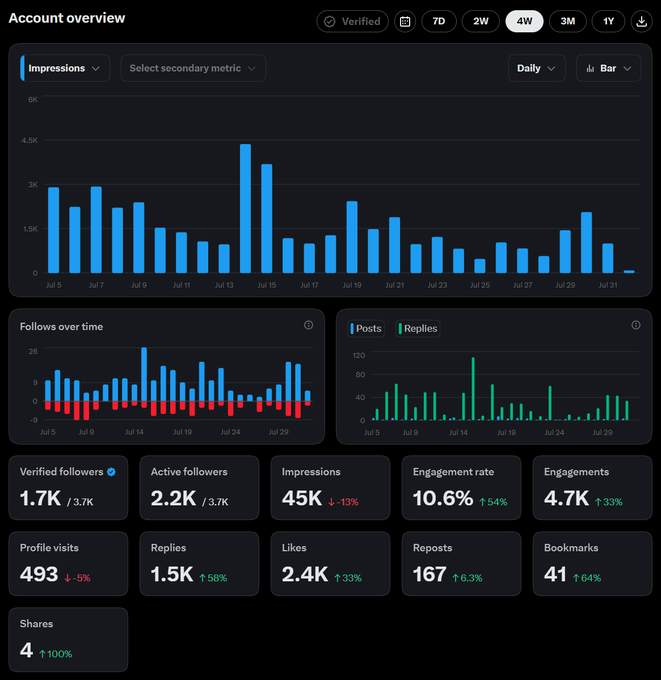661x680 pixels.
Task: Click the tallest blue follows bar
Action: tap(144, 374)
